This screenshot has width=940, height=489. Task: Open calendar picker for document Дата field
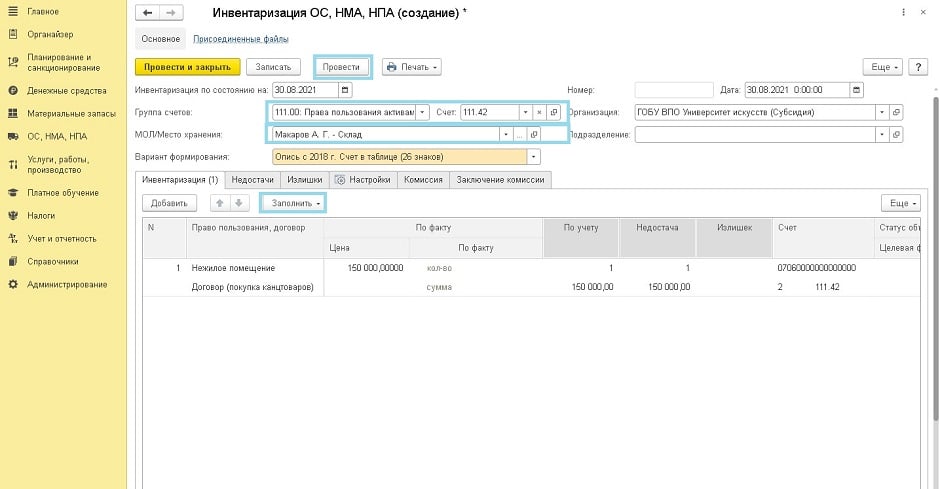(856, 90)
